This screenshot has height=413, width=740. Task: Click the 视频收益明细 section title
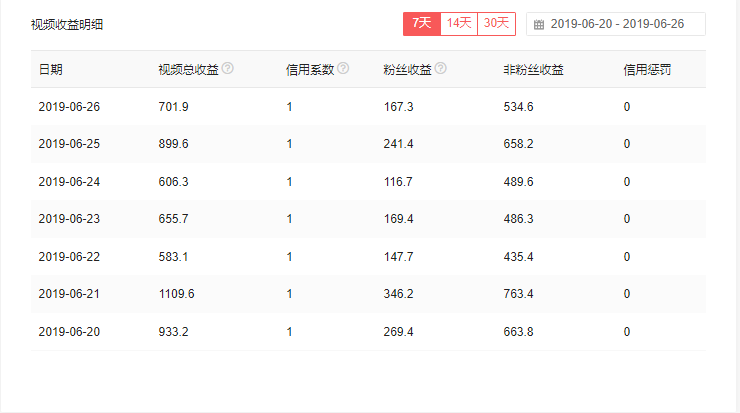67,25
